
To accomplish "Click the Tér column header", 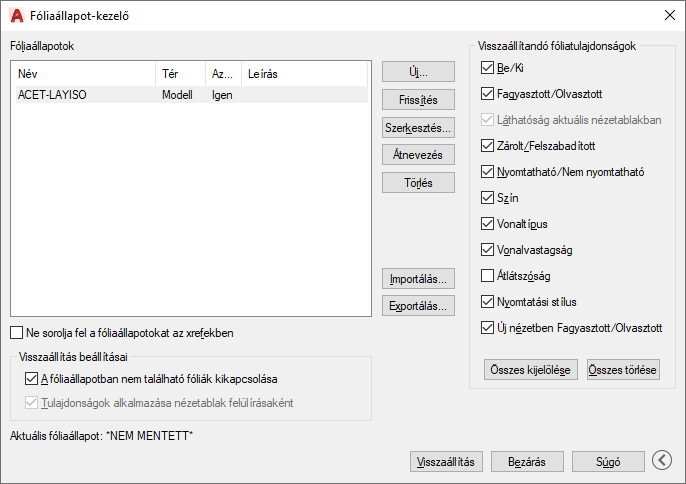I will click(180, 74).
